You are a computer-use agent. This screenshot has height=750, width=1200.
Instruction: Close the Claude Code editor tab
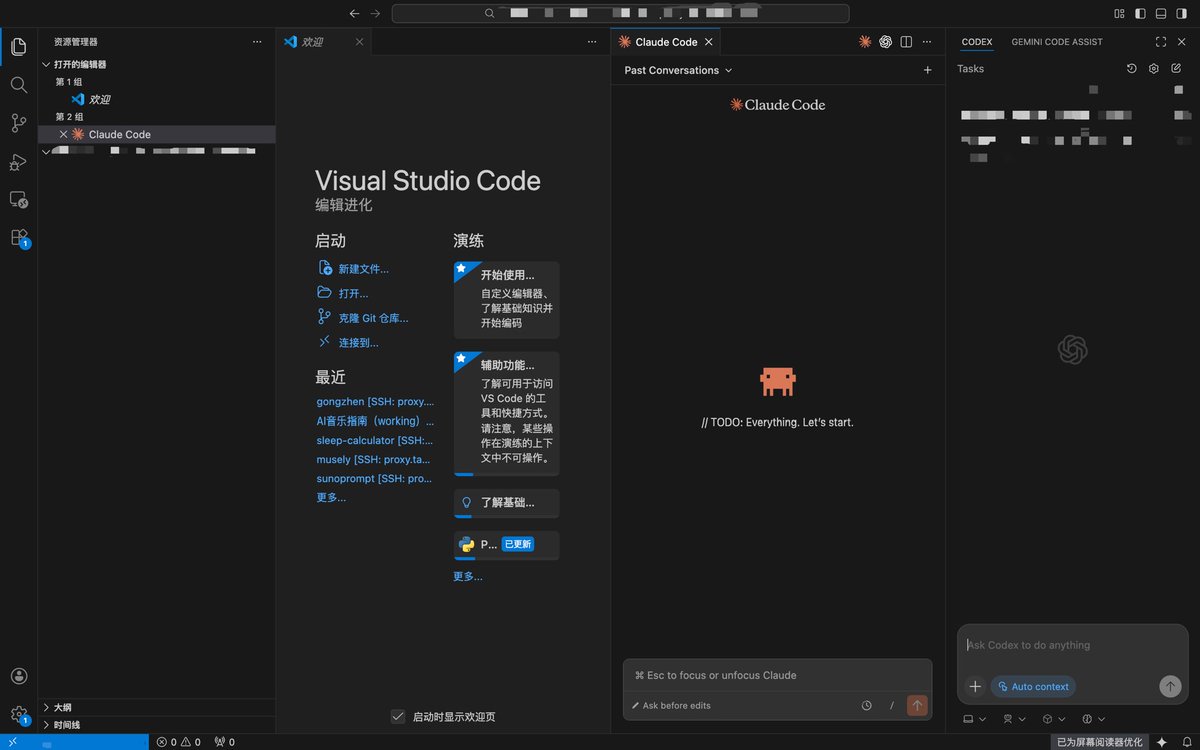[x=709, y=42]
